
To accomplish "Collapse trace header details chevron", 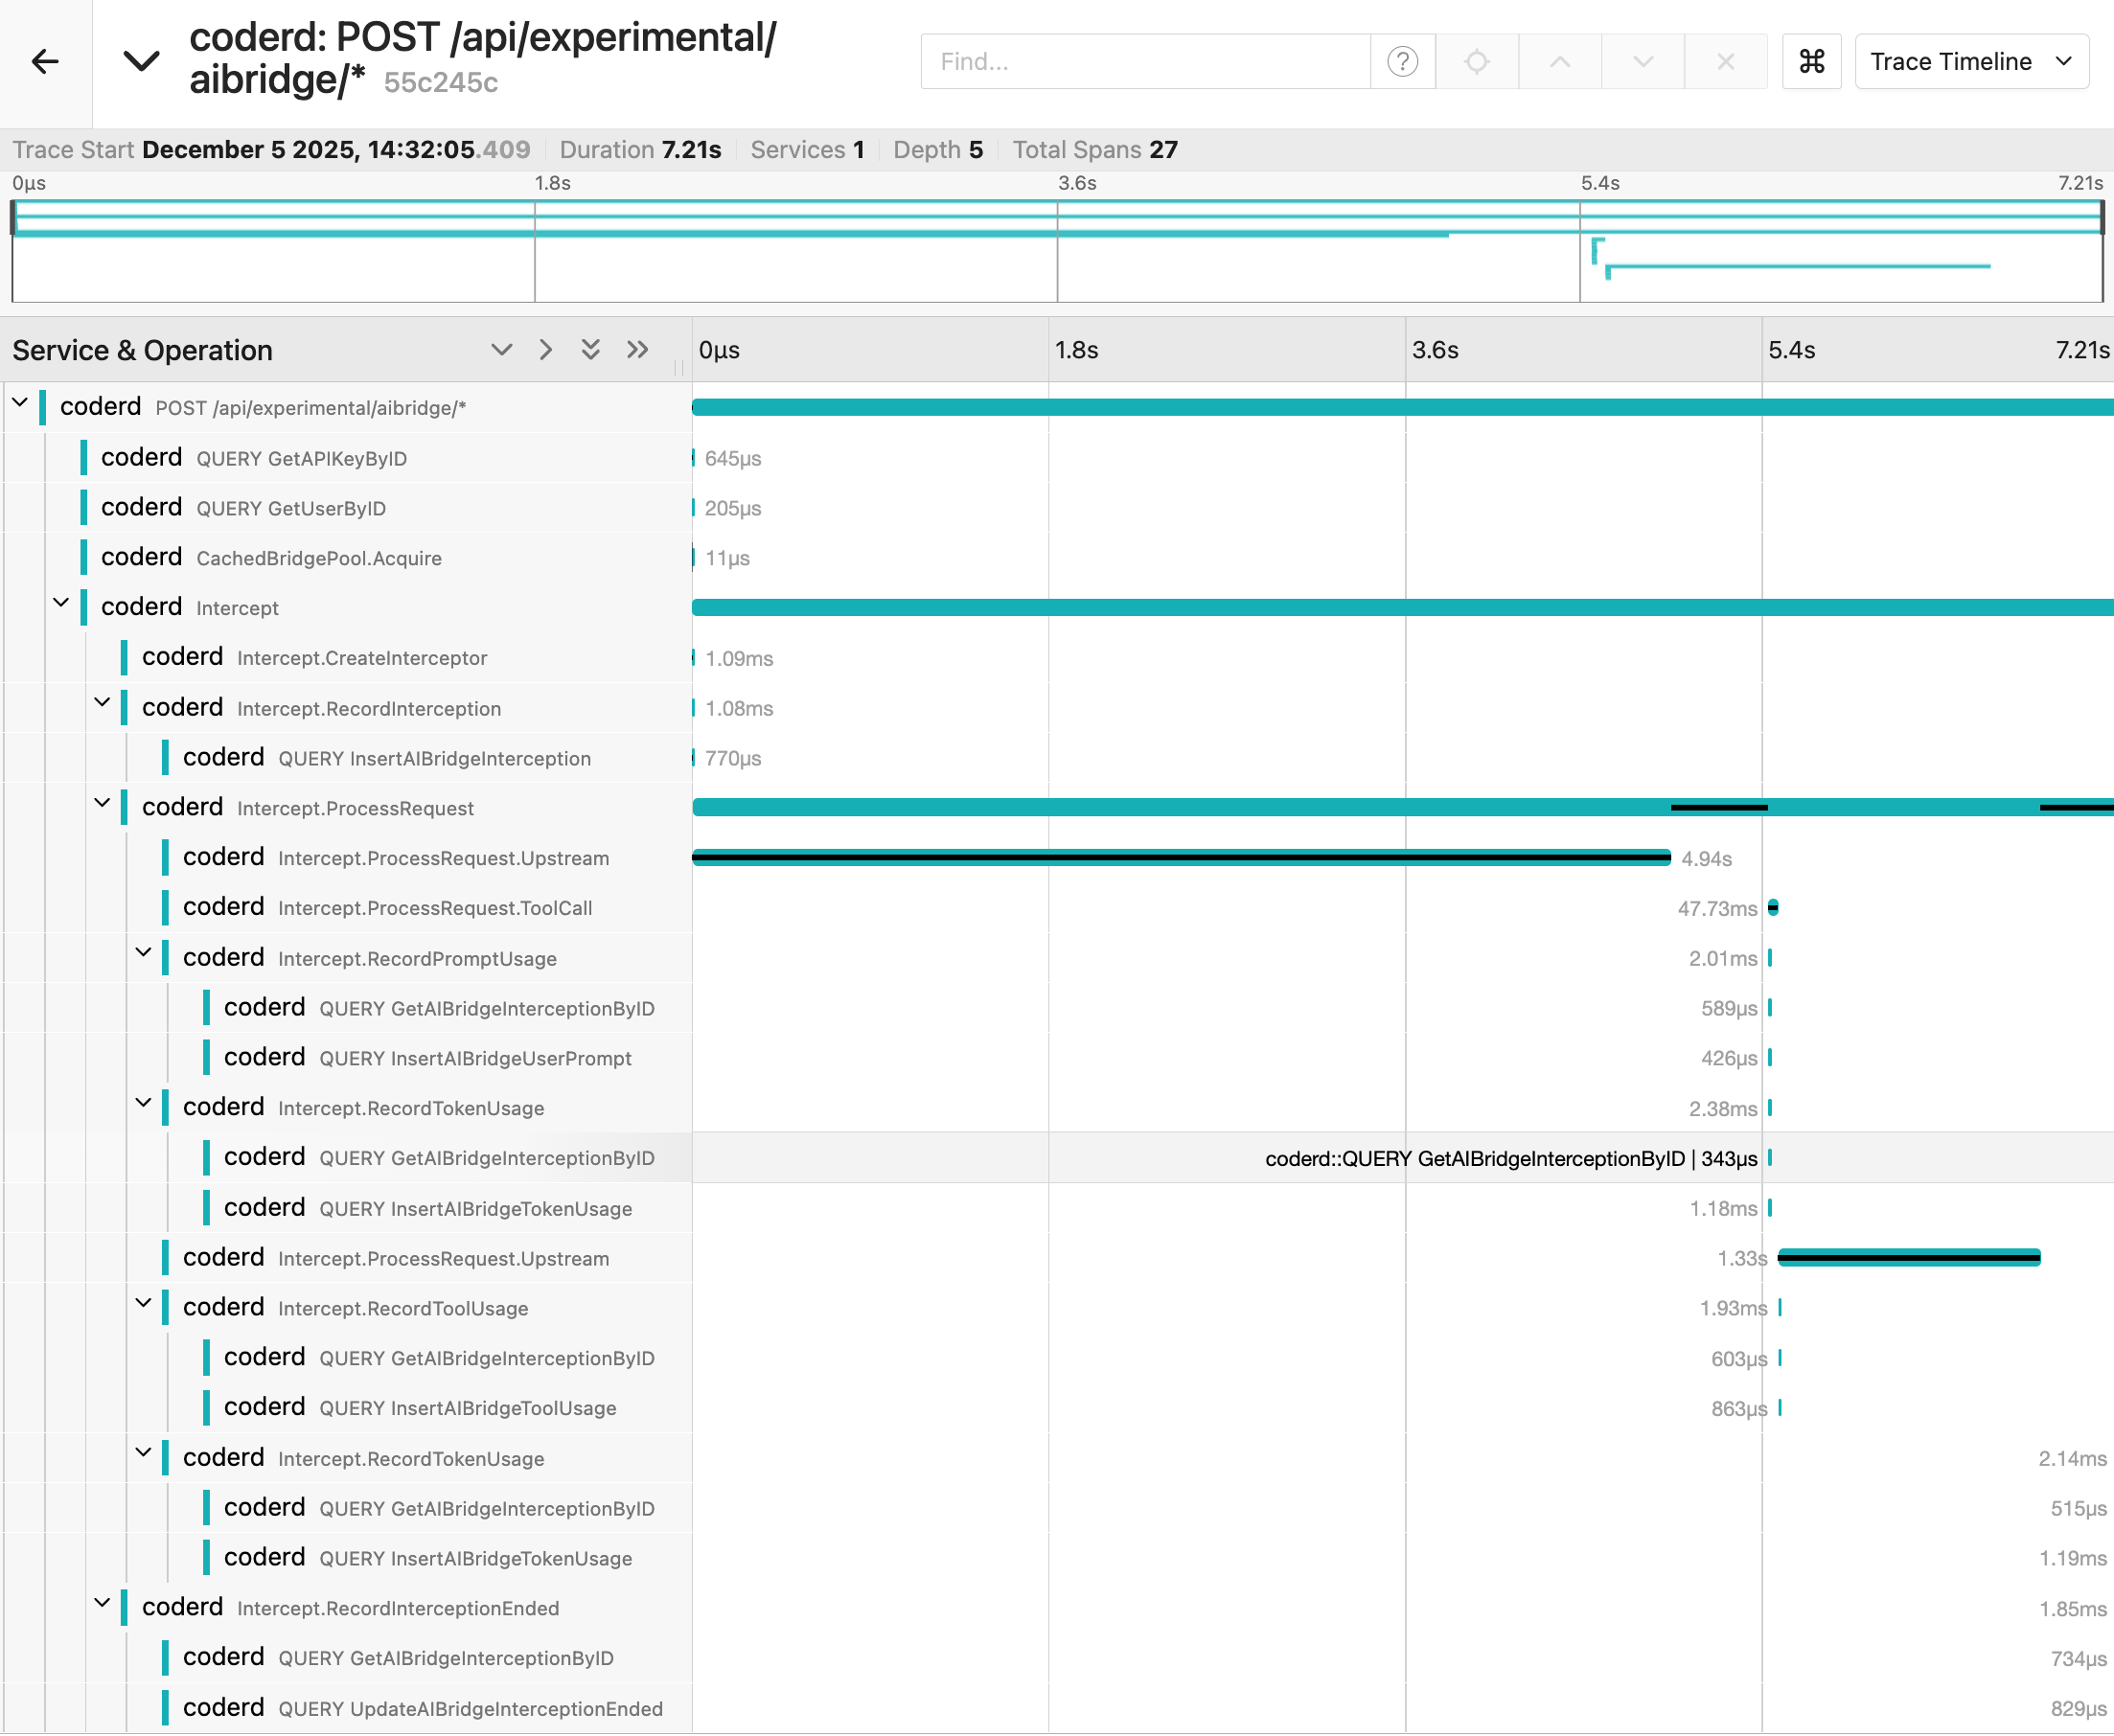I will (x=141, y=62).
